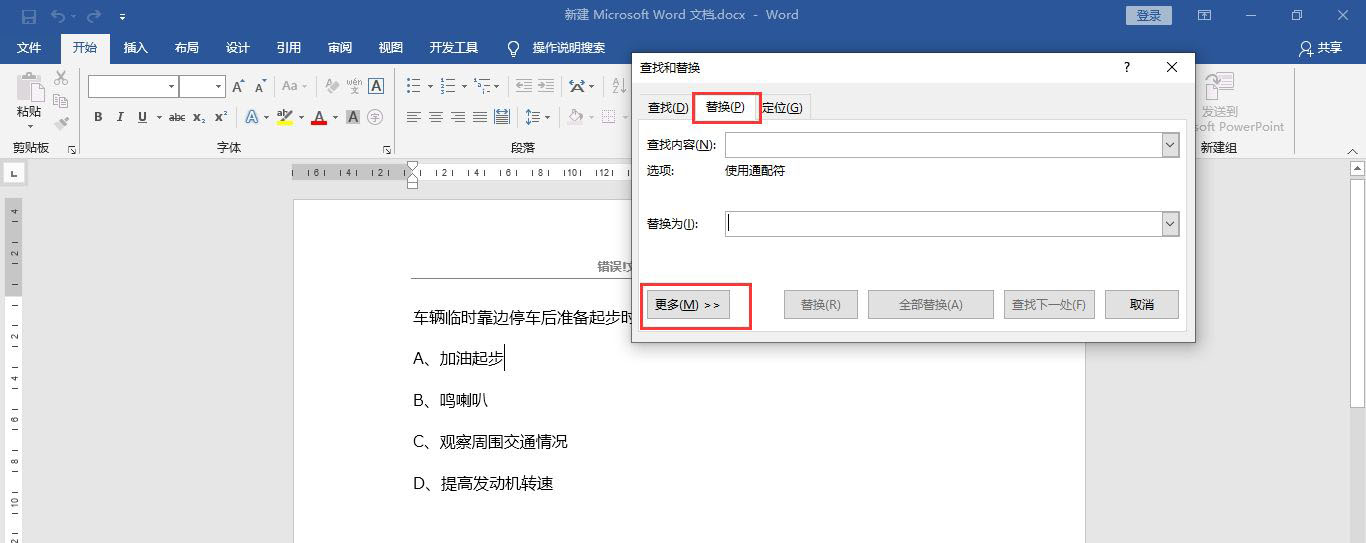Click the Format Painter brush icon
This screenshot has width=1366, height=543.
tap(61, 124)
